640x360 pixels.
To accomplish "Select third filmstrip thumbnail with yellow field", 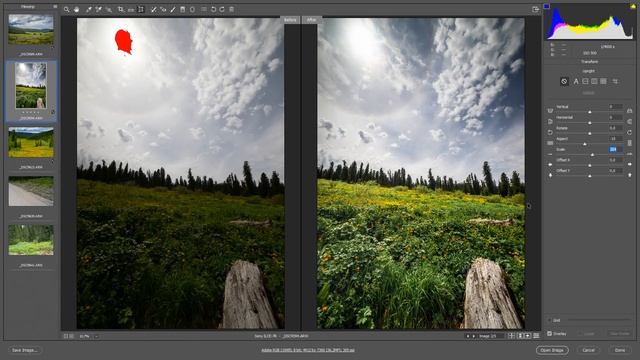I will 31,142.
